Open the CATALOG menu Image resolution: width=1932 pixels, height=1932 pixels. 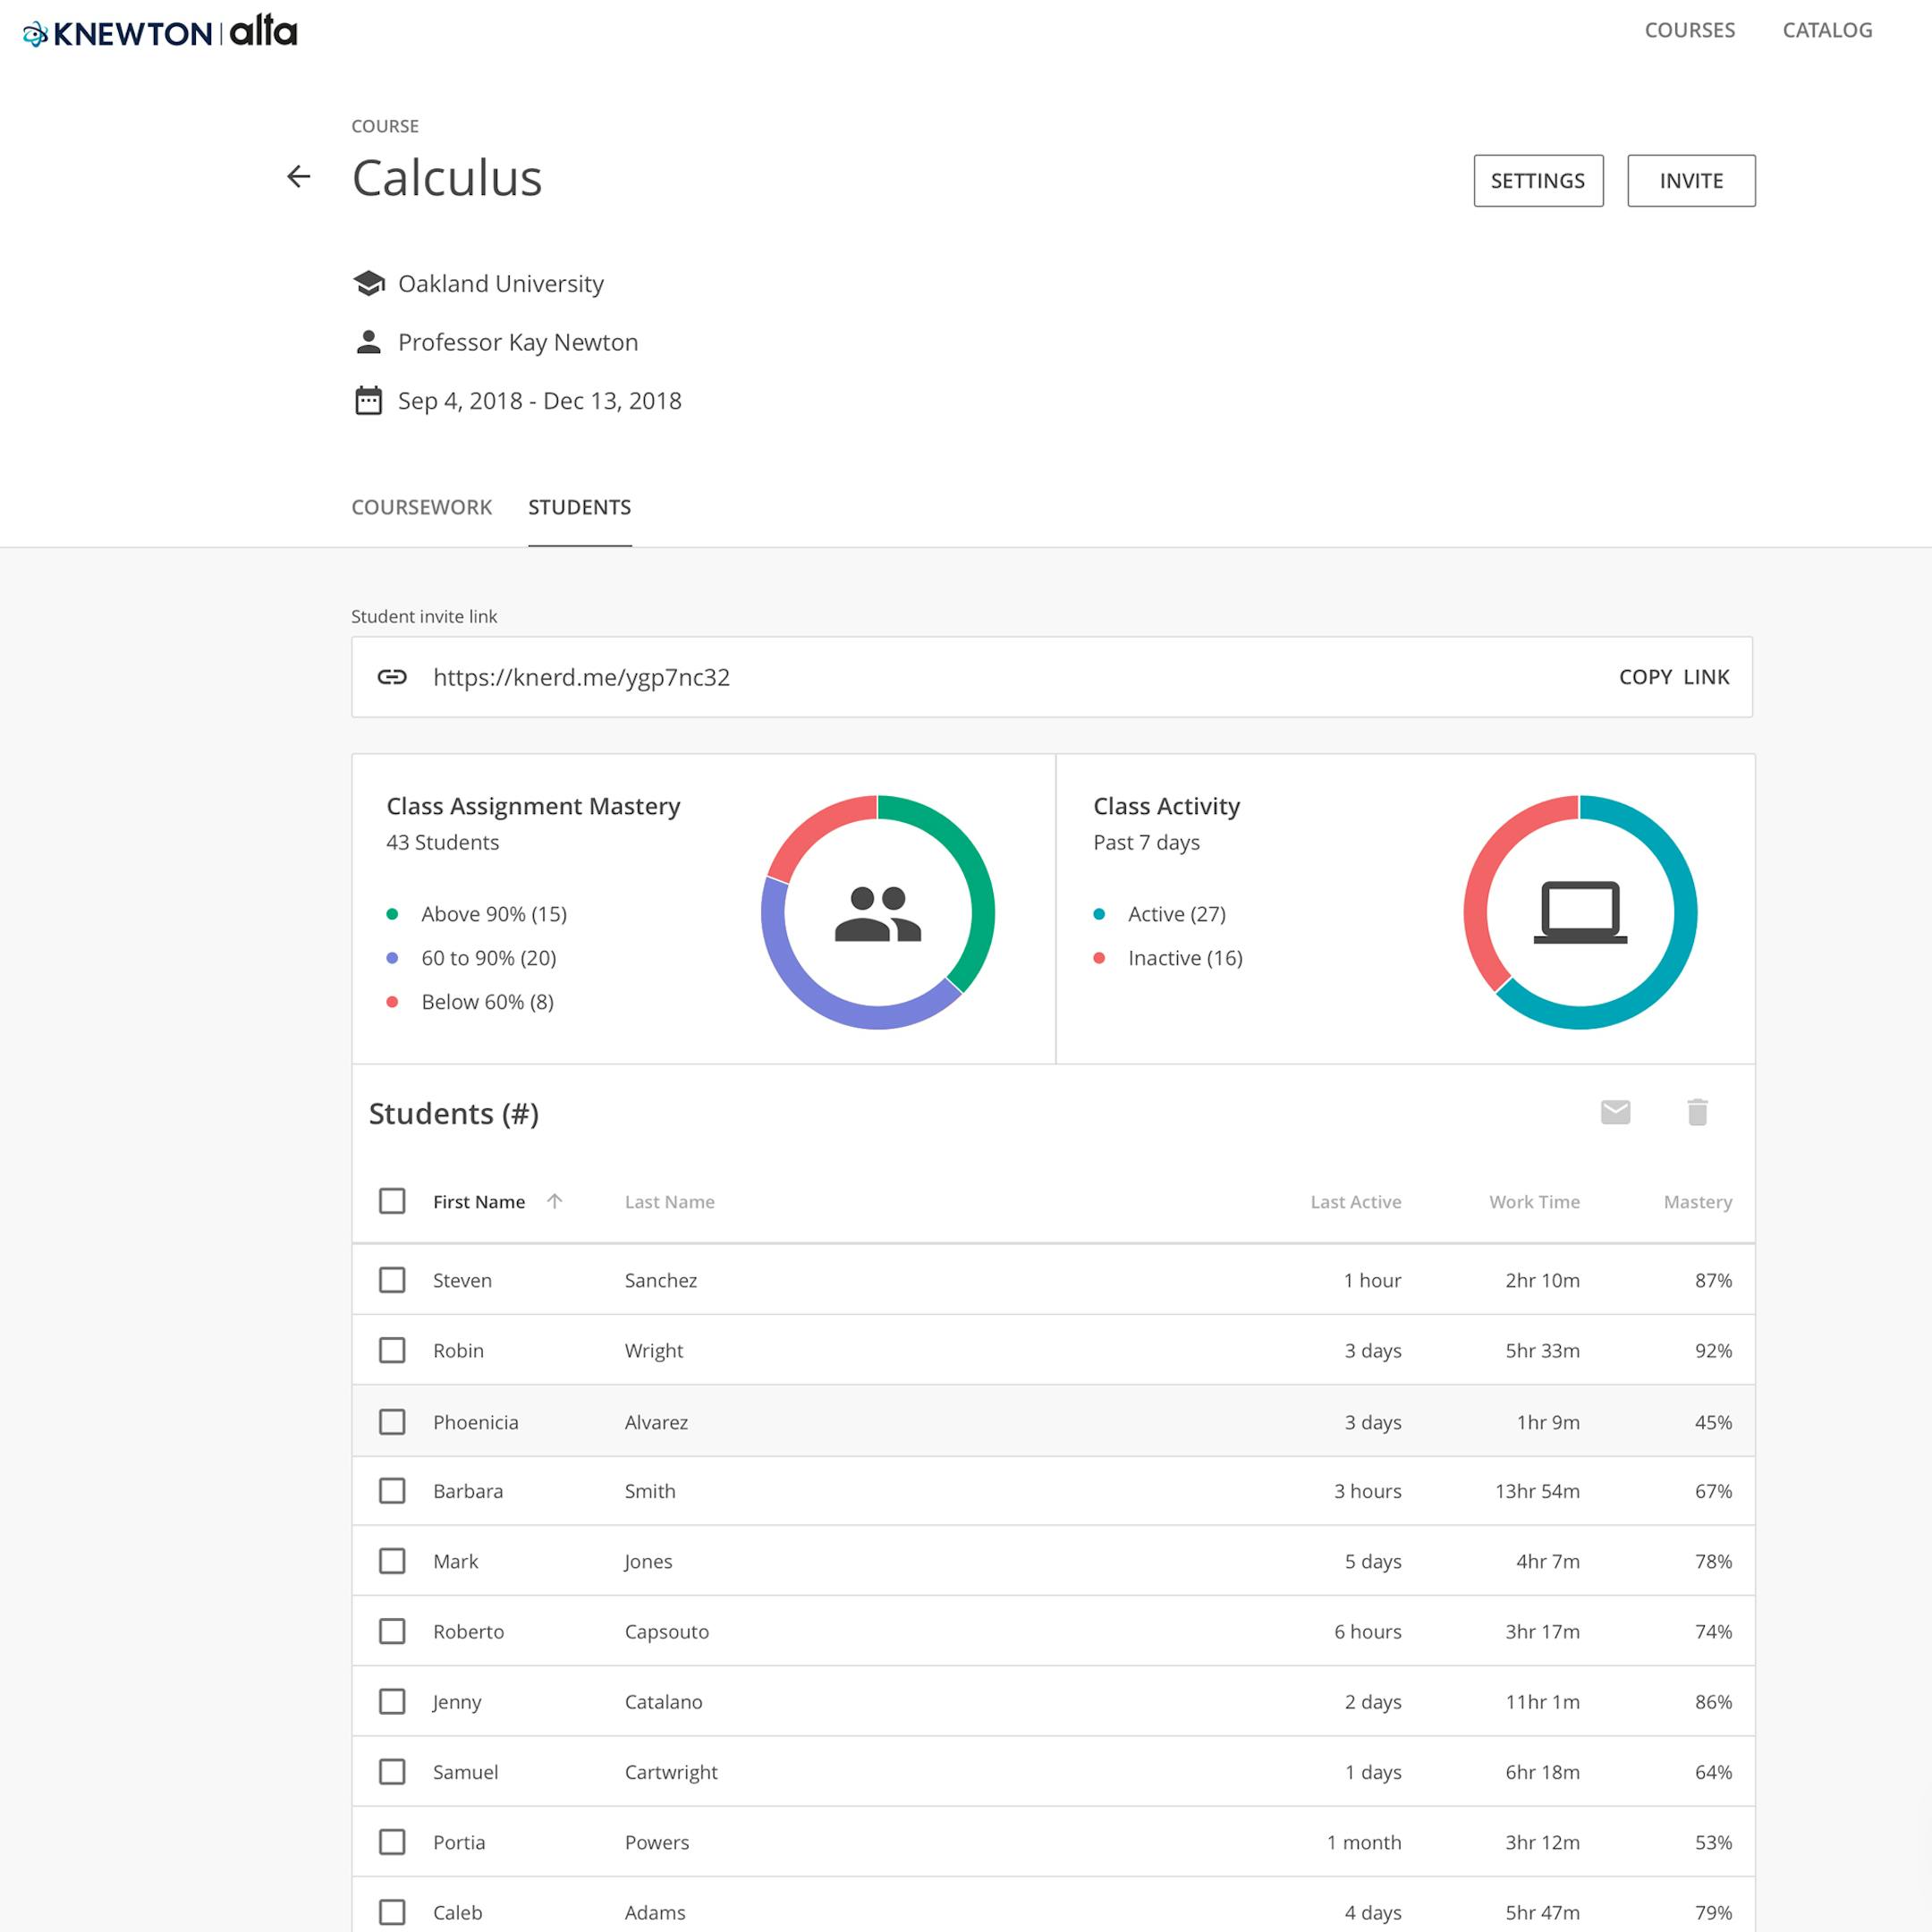pyautogui.click(x=1827, y=30)
